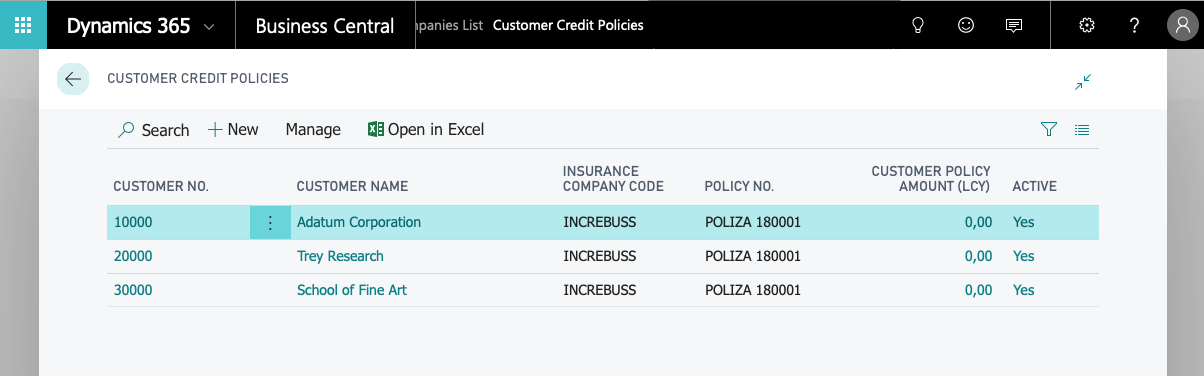Go back with the arrow button

point(73,78)
